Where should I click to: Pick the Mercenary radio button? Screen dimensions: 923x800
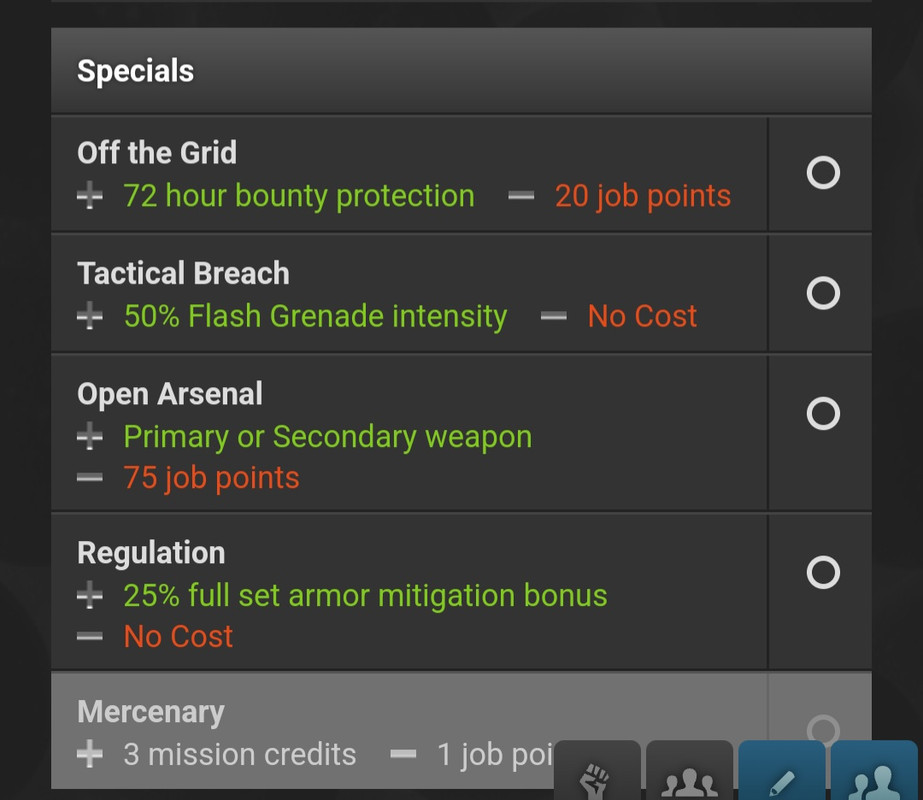[x=823, y=730]
